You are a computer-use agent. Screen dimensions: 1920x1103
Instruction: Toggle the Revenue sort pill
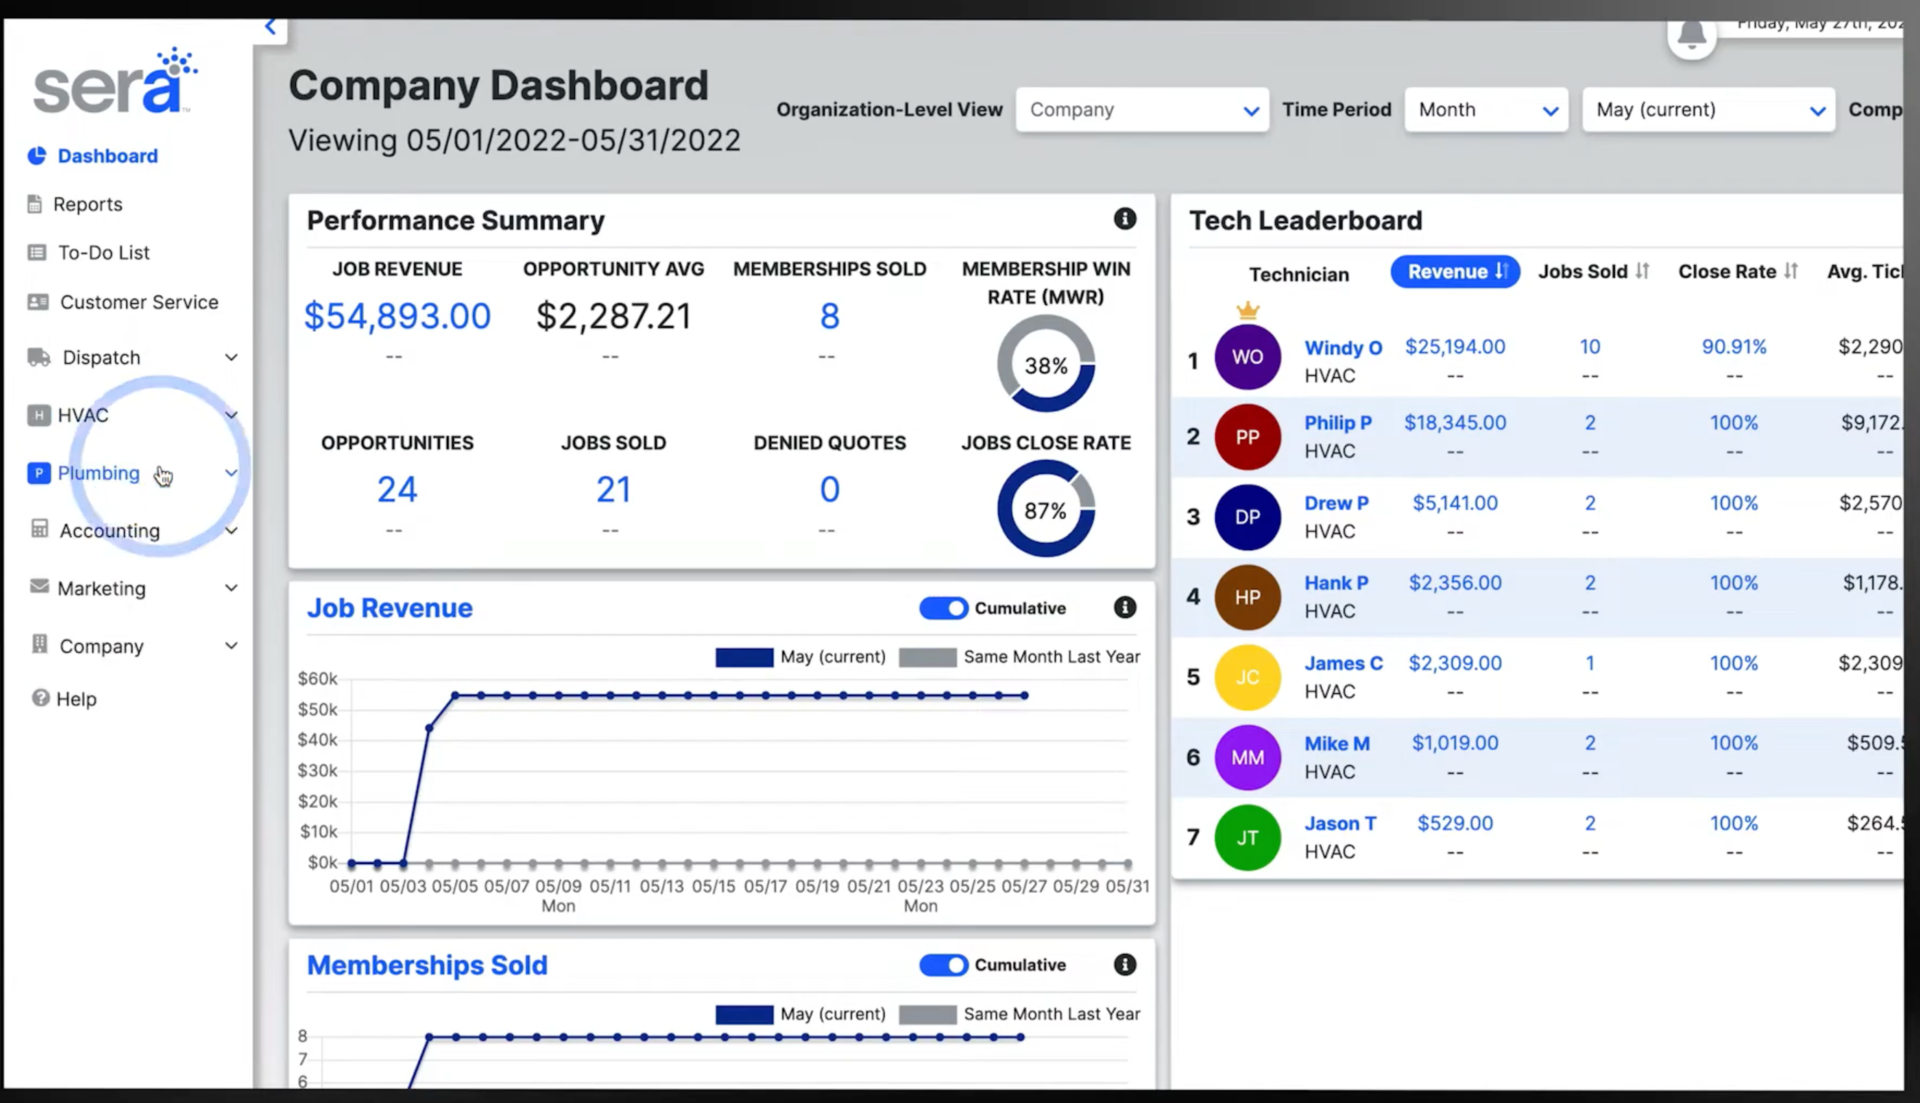click(1455, 272)
